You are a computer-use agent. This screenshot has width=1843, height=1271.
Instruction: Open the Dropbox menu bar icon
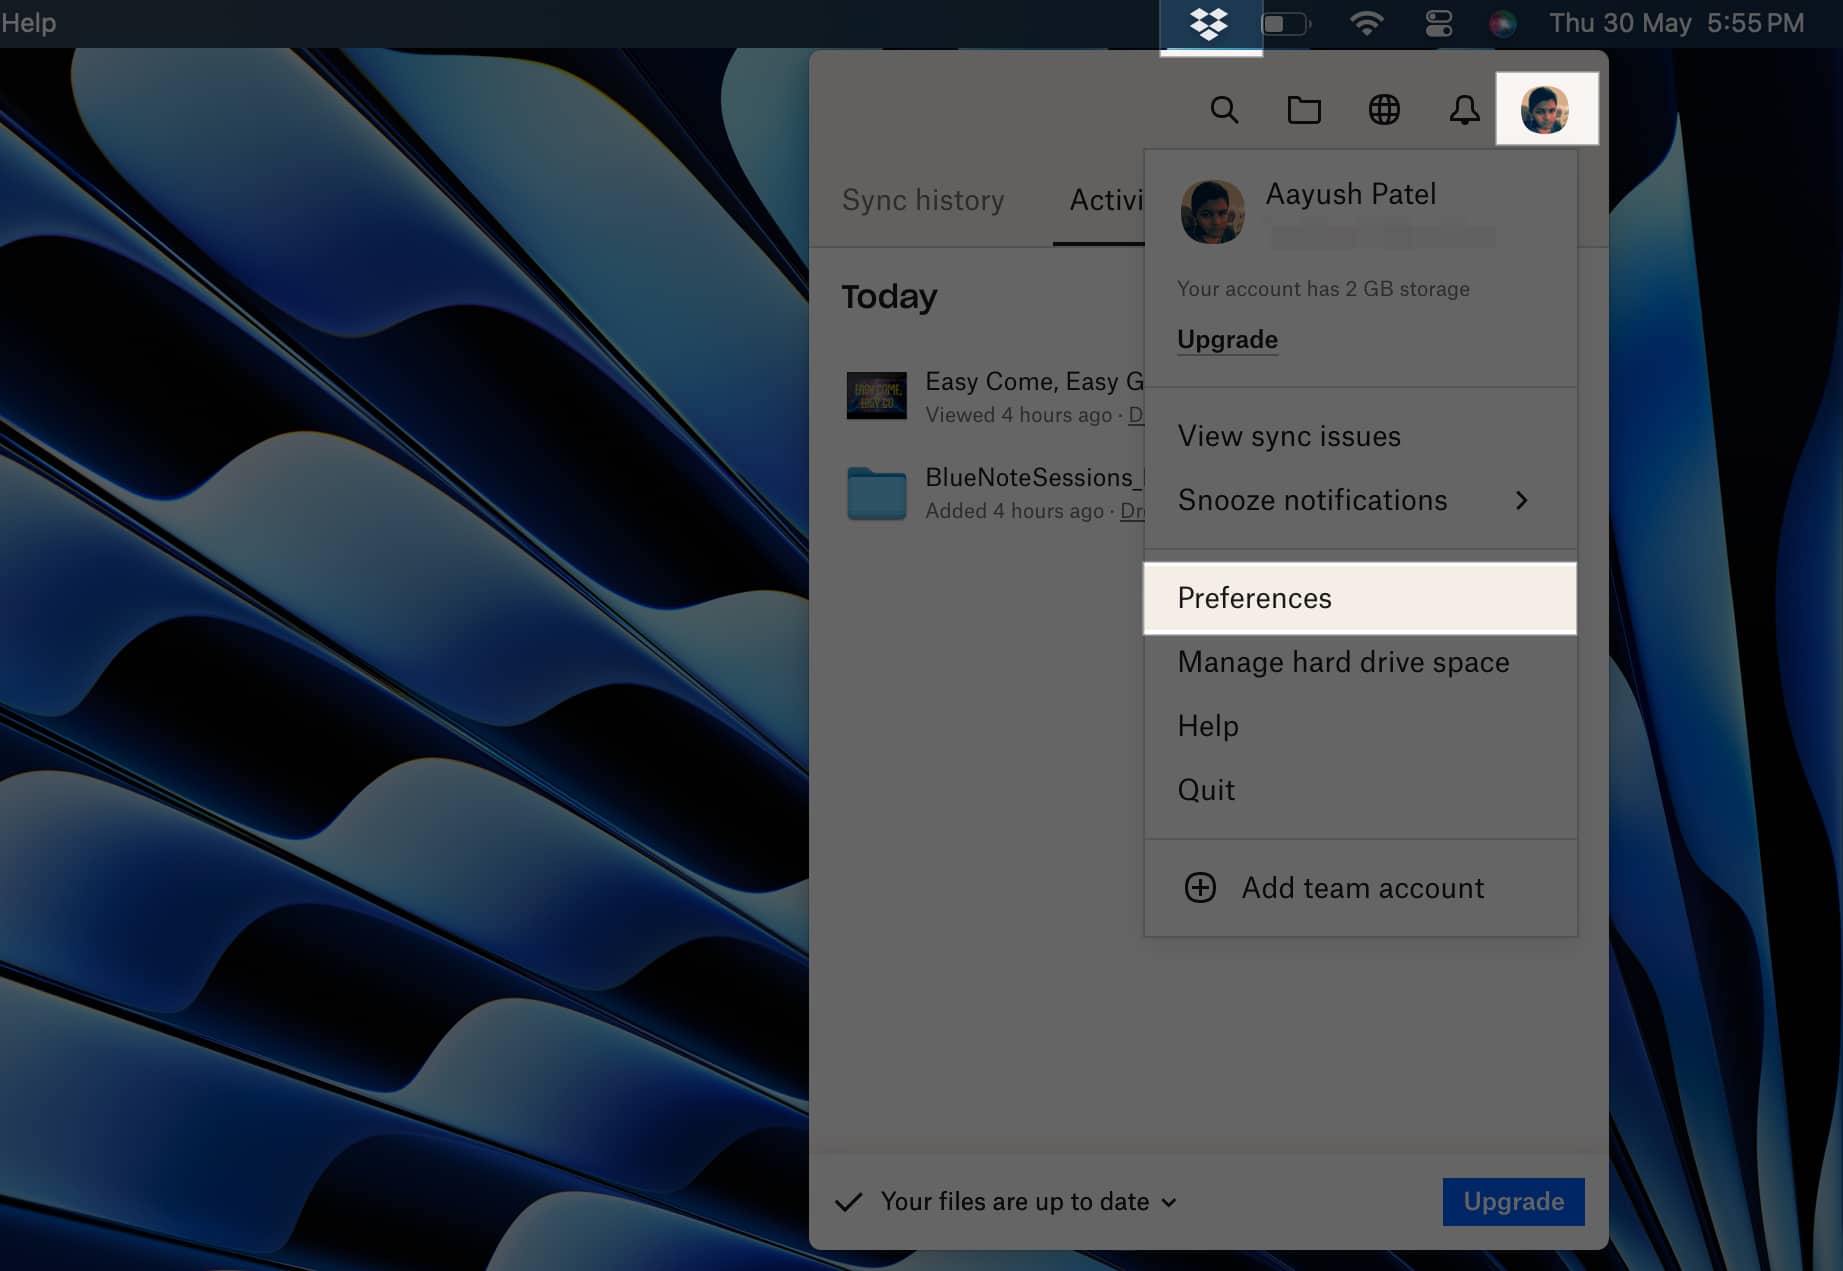(x=1210, y=24)
